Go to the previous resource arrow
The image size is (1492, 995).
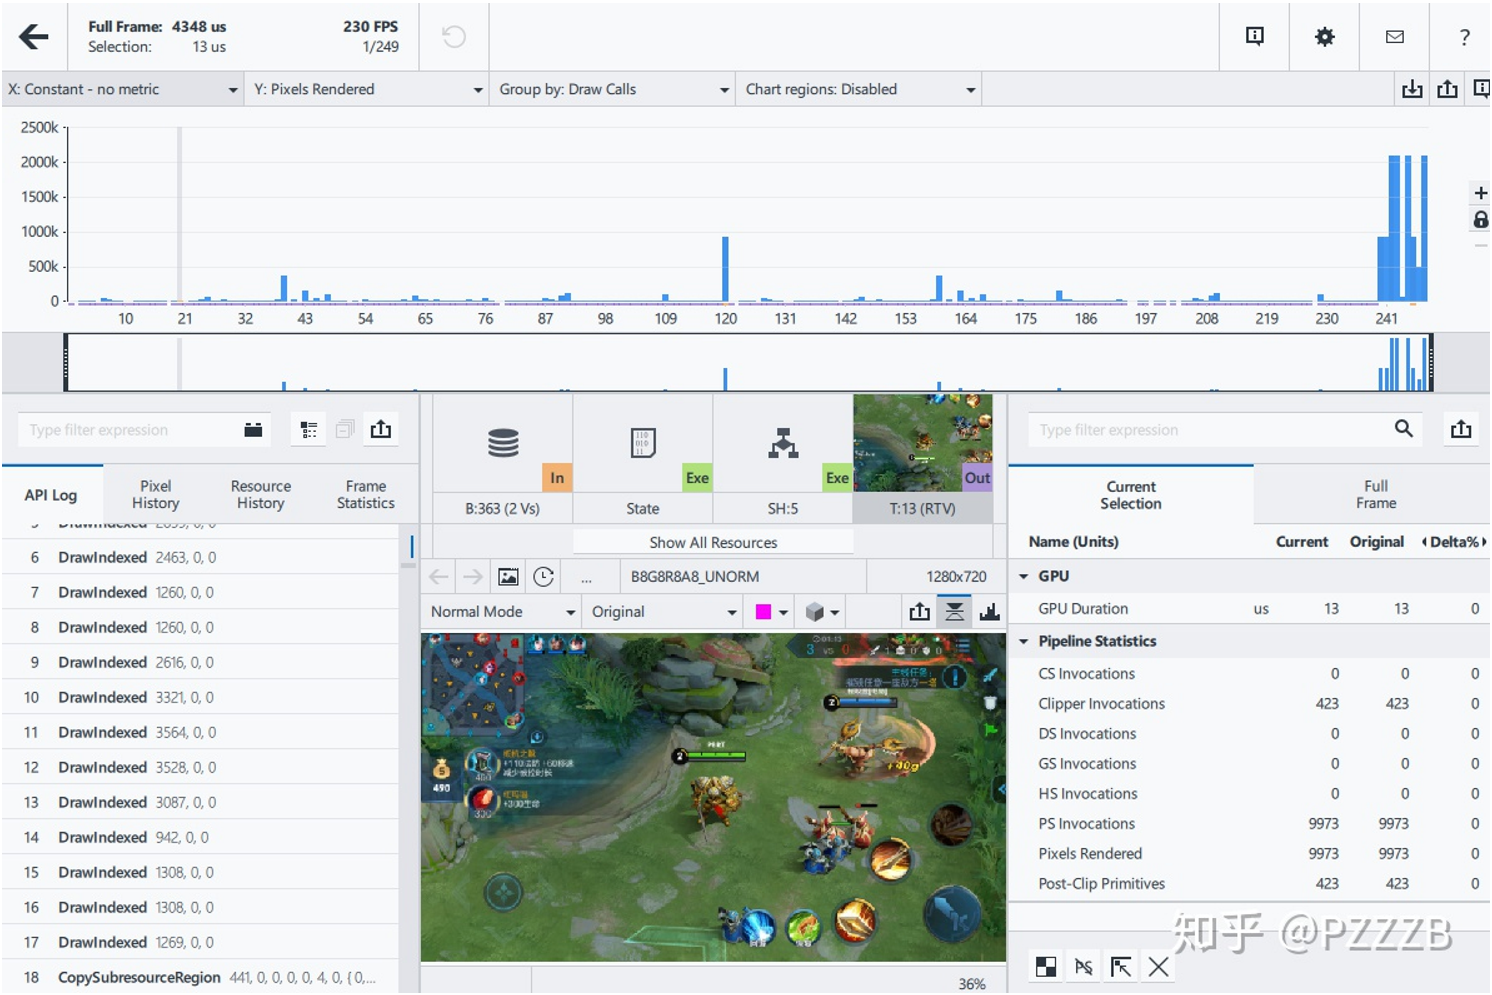pos(438,577)
